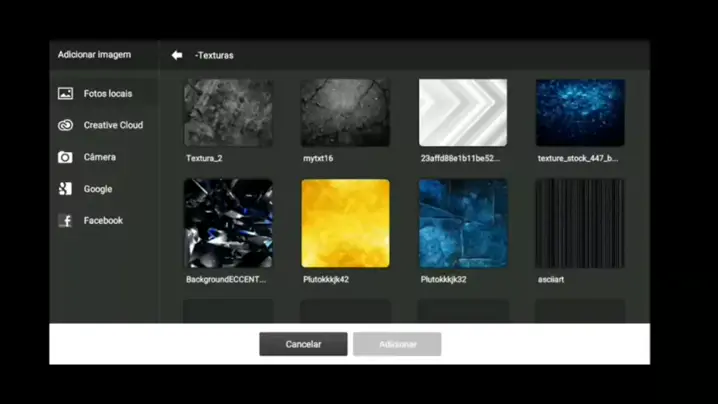718x404 pixels.
Task: Select the Facebook label in sidebar
Action: (x=103, y=221)
